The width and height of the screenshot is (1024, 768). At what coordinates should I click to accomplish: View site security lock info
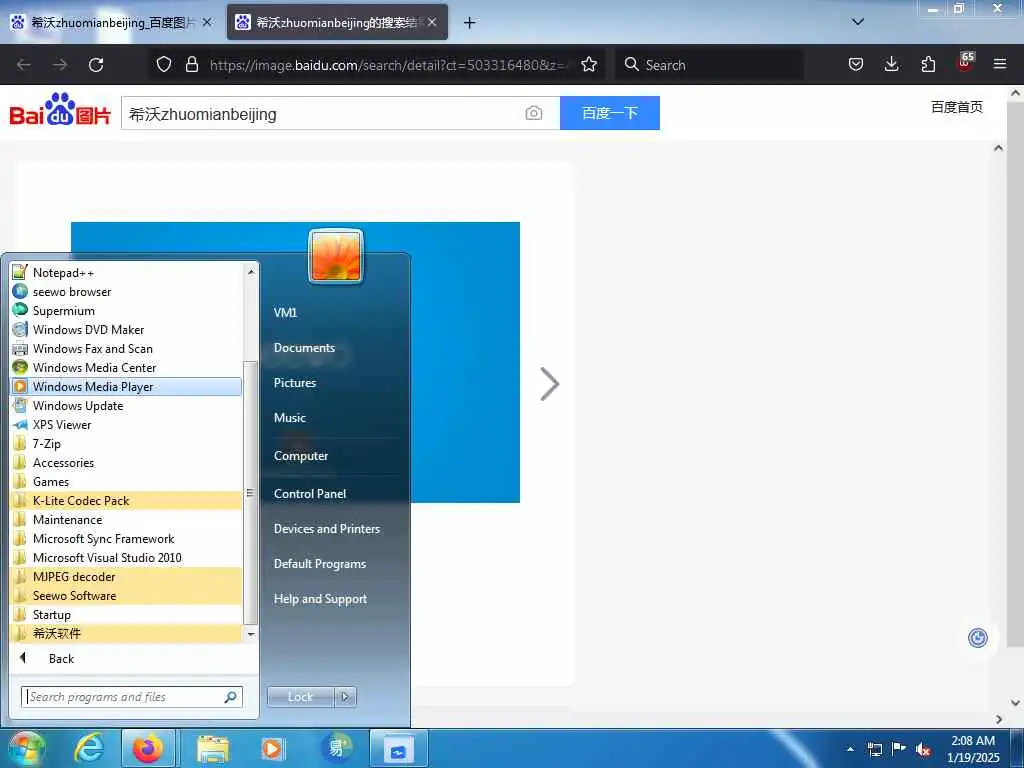(x=191, y=64)
